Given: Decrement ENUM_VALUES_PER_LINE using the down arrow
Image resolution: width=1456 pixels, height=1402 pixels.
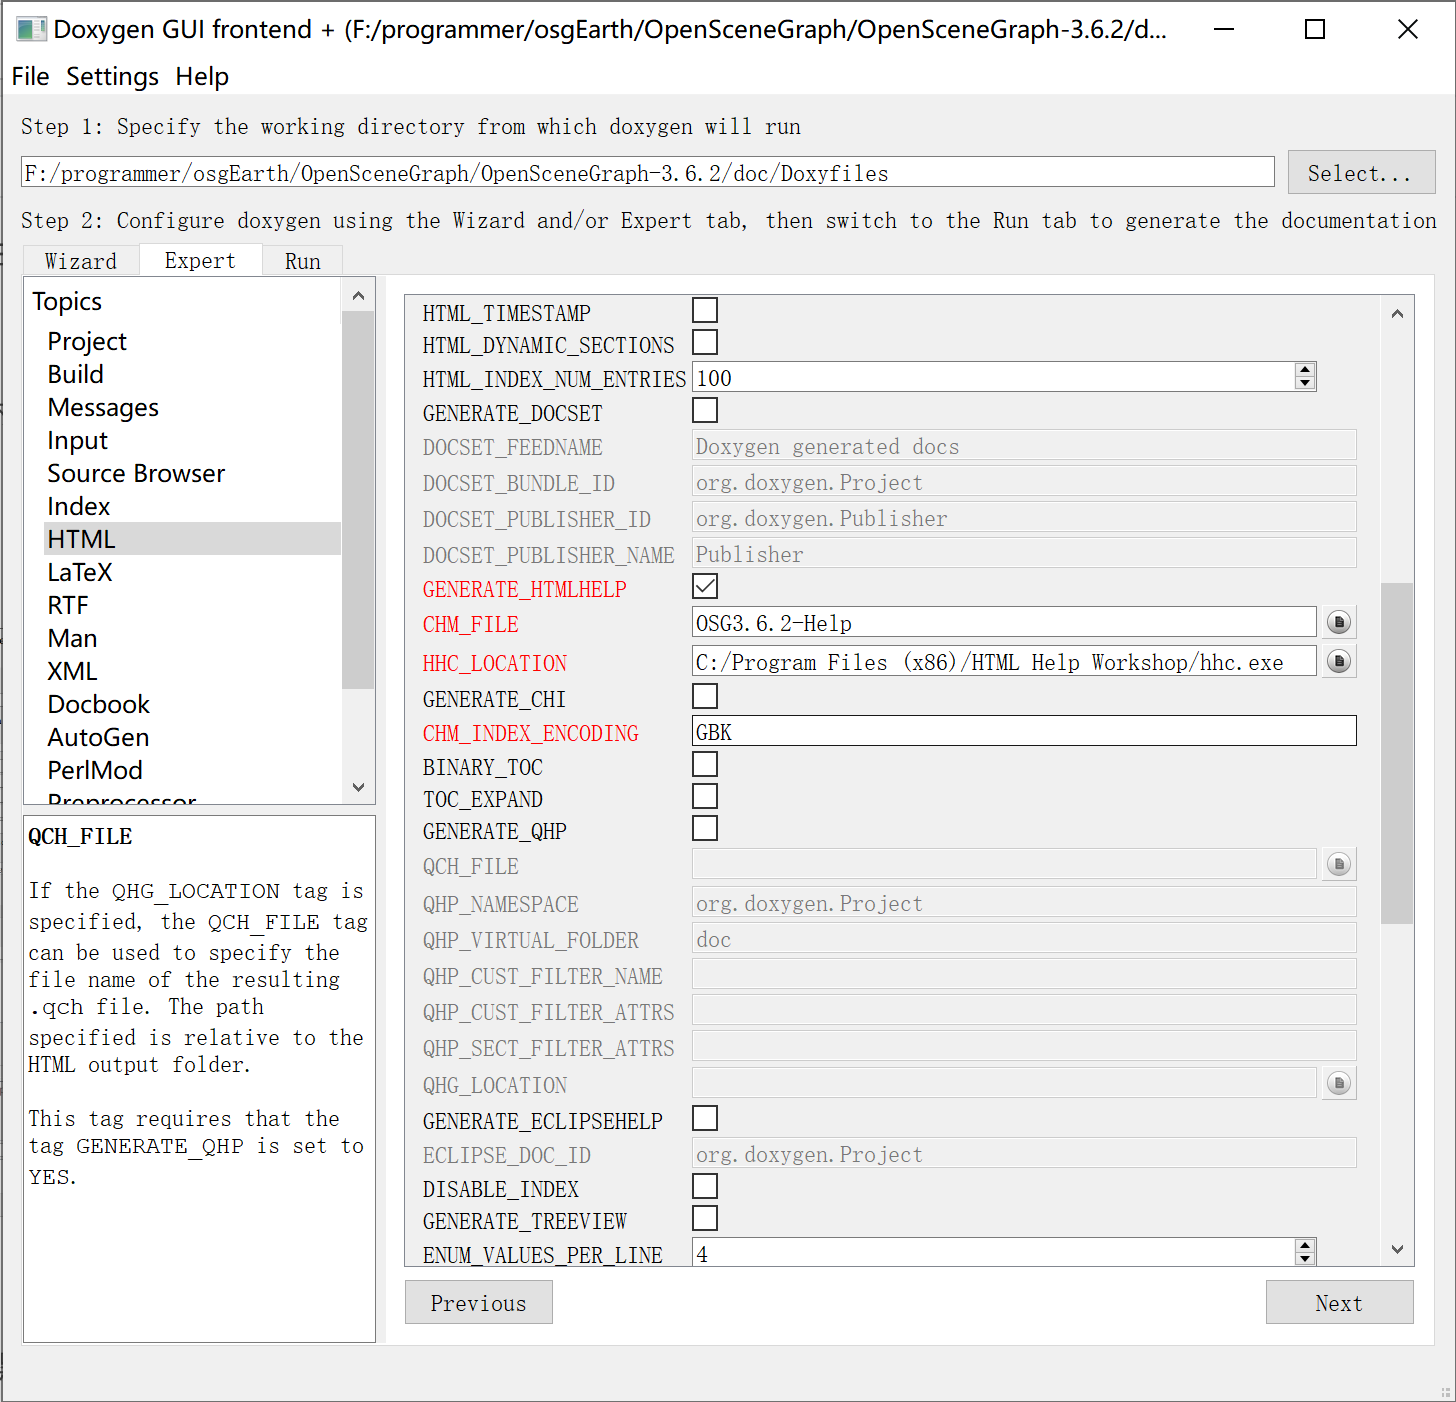Looking at the screenshot, I should [1305, 1258].
